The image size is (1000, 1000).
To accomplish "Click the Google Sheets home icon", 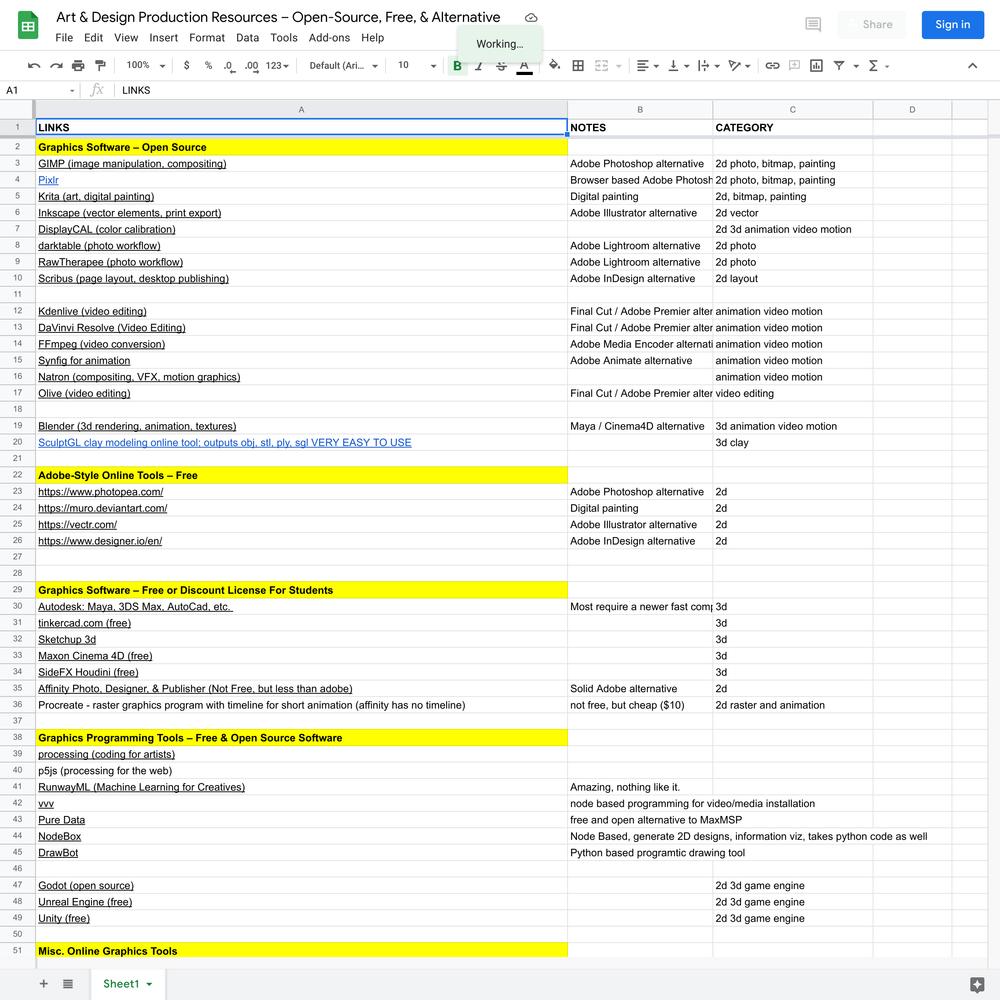I will coord(28,26).
